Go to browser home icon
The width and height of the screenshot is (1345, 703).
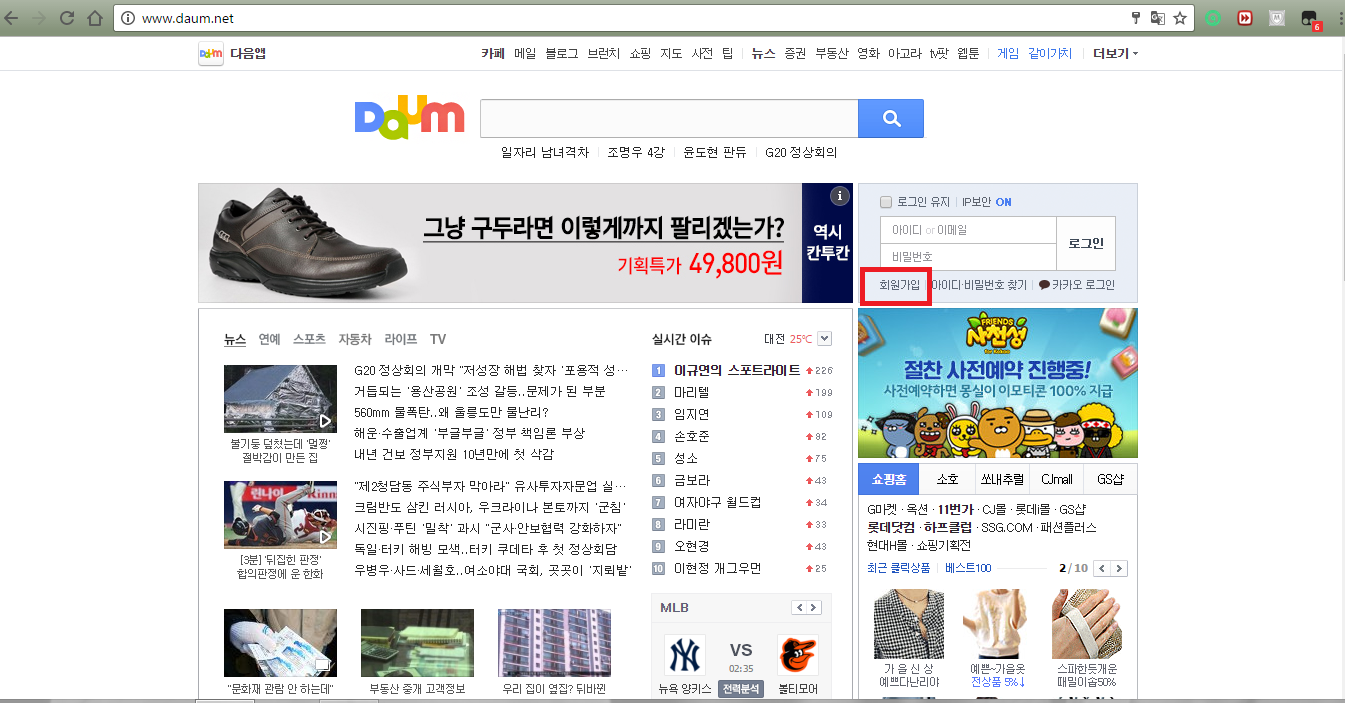94,18
